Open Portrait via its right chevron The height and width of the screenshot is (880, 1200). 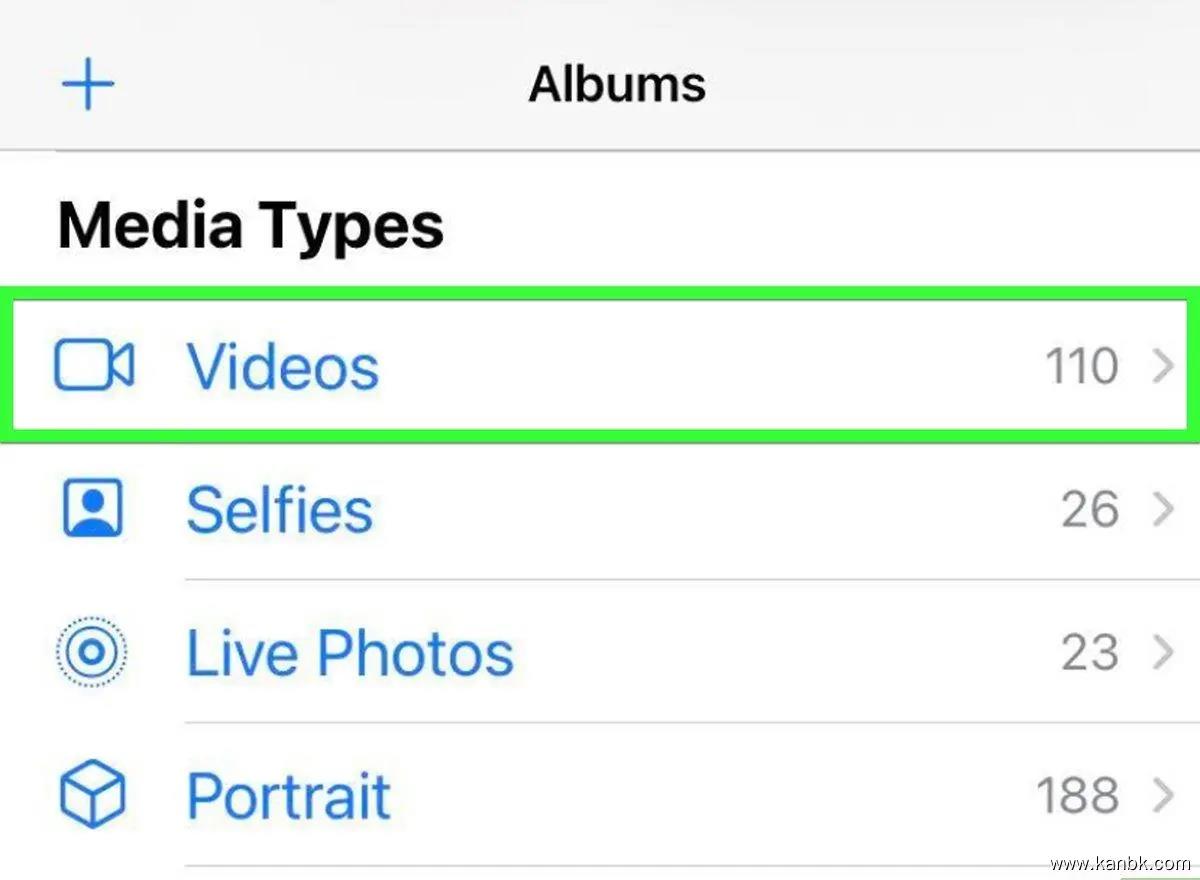pos(1162,796)
